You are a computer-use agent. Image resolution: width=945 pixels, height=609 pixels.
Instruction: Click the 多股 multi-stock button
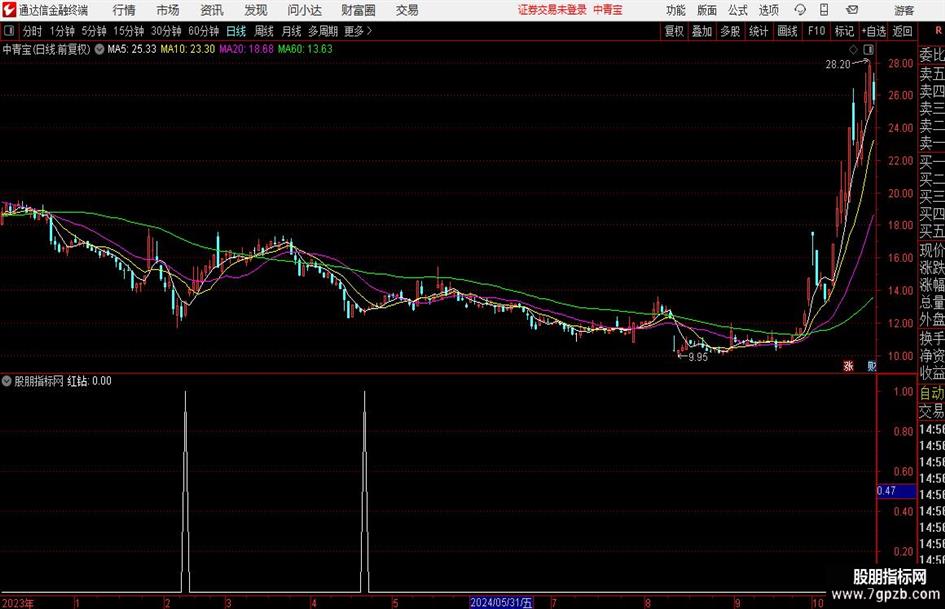coord(730,31)
